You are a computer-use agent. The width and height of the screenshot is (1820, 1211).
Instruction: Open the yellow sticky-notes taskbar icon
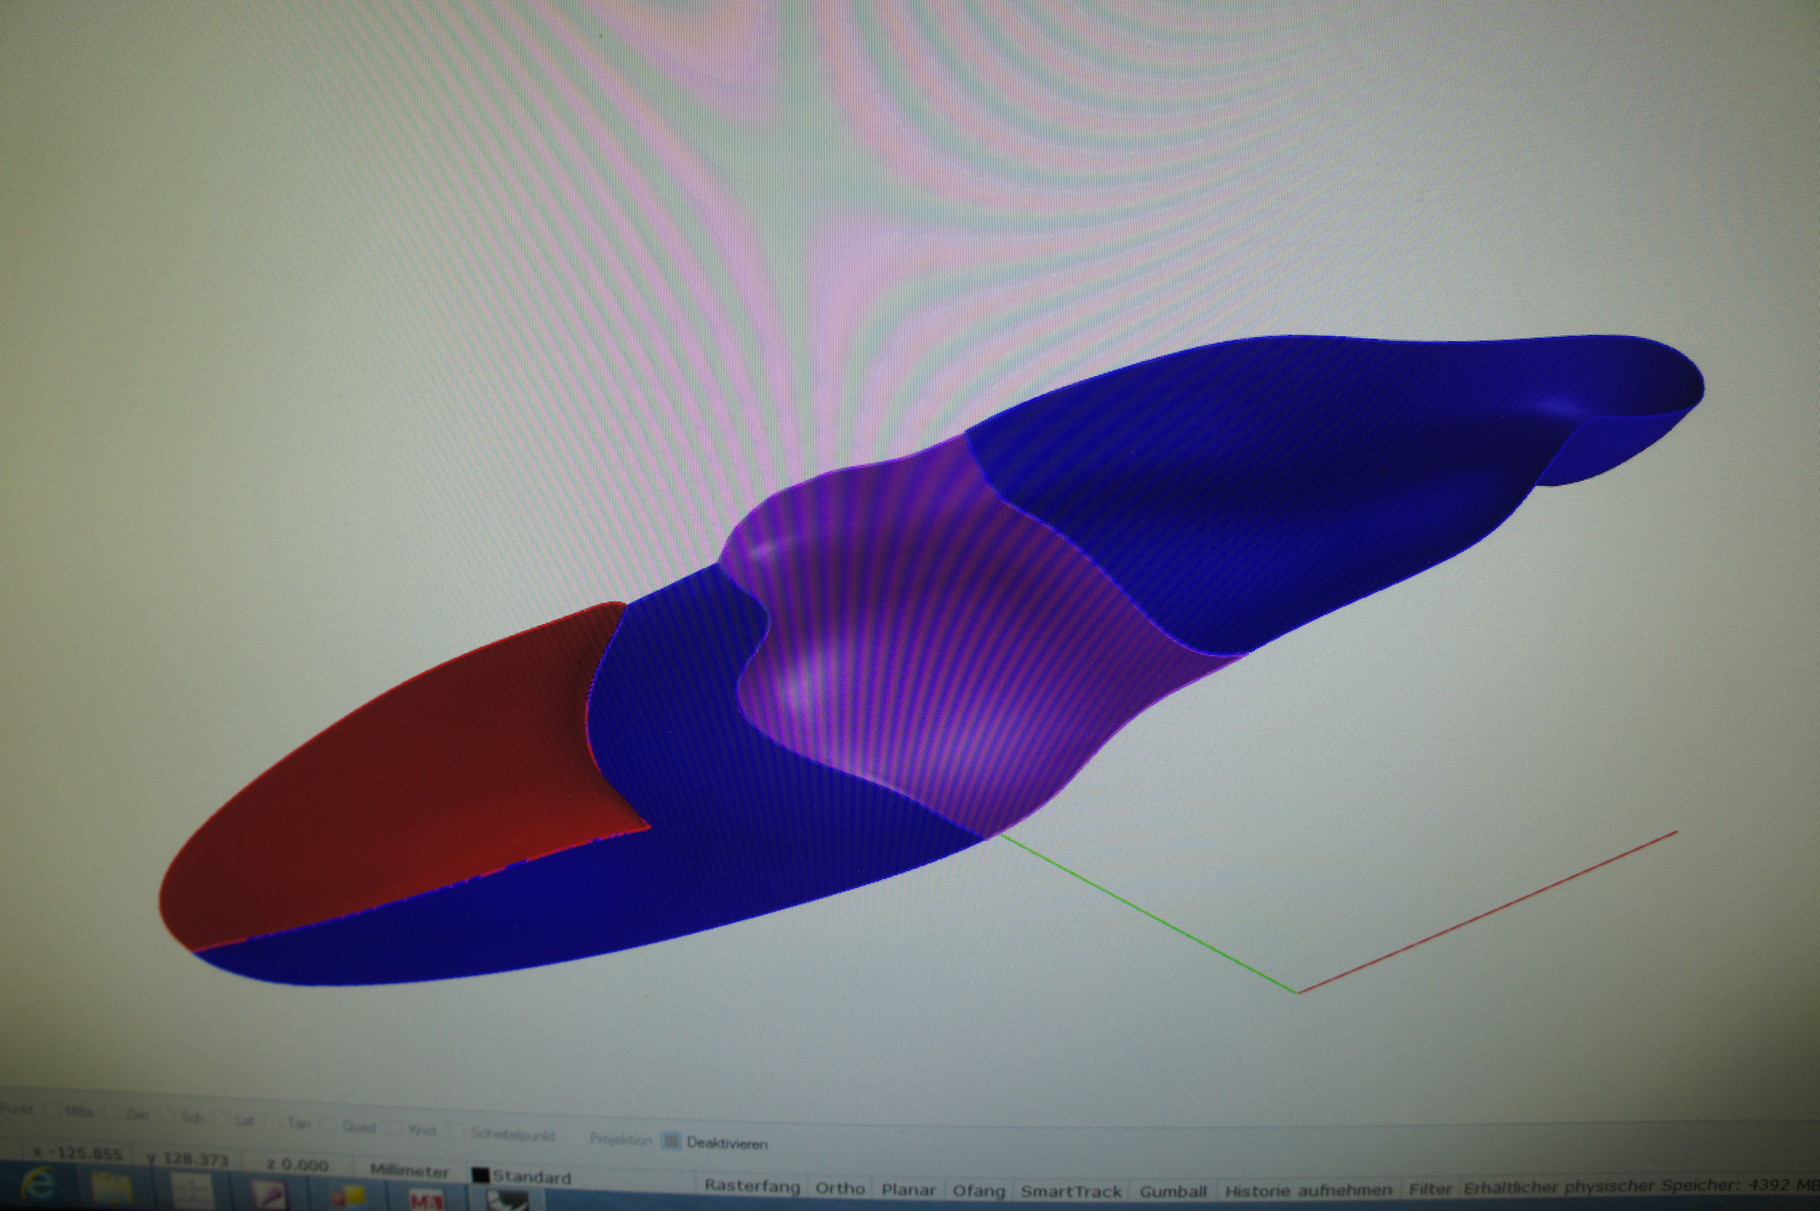pos(350,1198)
